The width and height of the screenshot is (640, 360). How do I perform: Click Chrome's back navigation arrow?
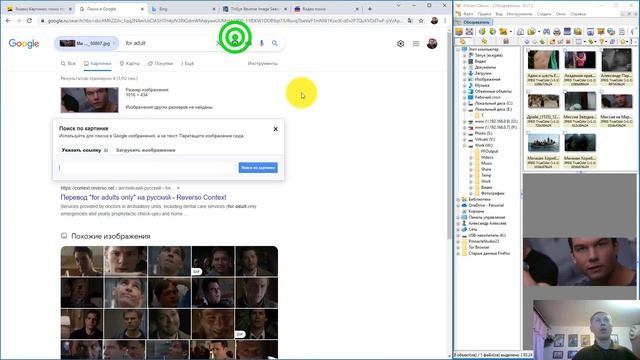8,20
